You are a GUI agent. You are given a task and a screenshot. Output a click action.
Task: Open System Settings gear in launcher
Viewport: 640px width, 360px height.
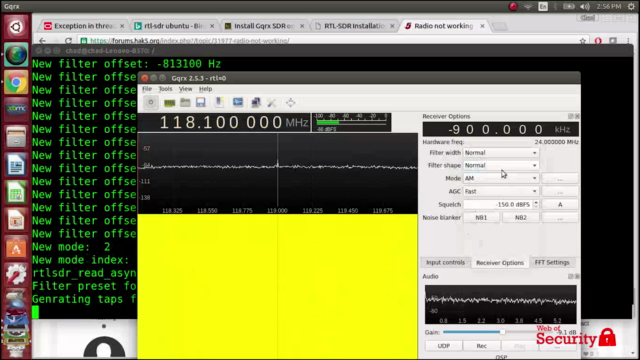(16, 275)
